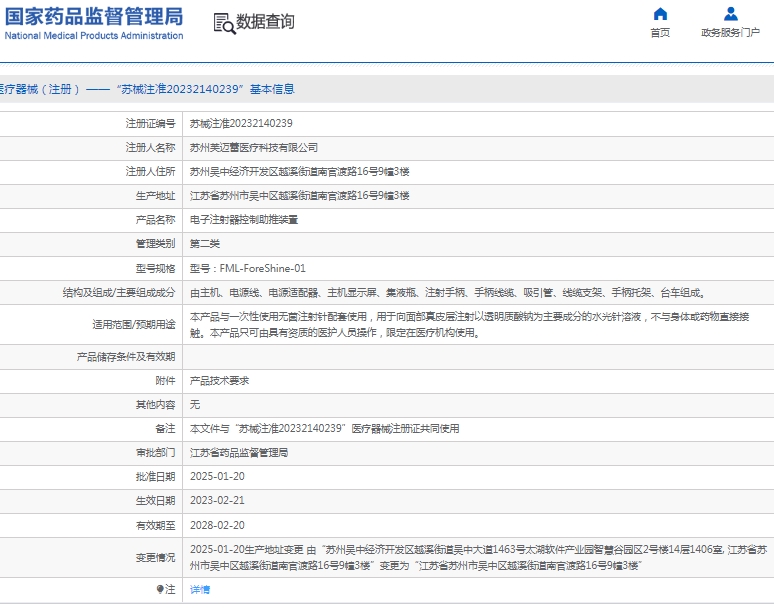Click the 产品名称 field label
Image resolution: width=774 pixels, height=611 pixels.
click(155, 220)
